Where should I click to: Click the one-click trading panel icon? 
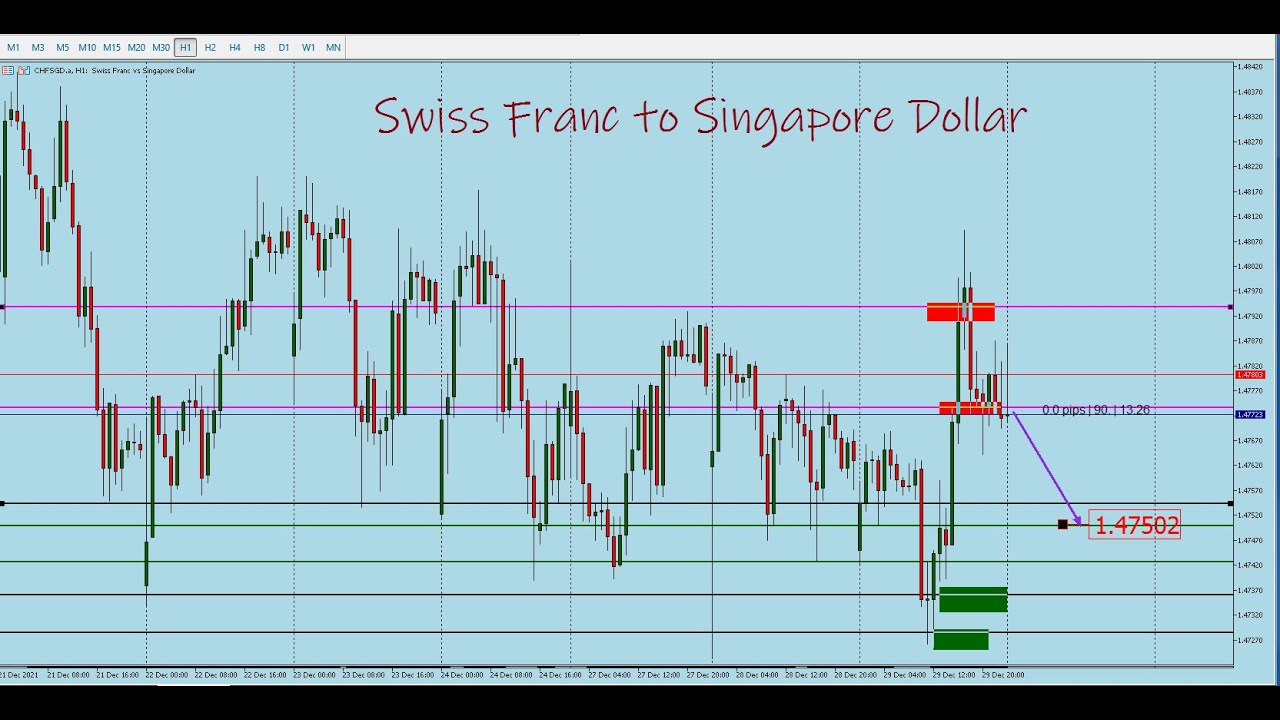8,71
